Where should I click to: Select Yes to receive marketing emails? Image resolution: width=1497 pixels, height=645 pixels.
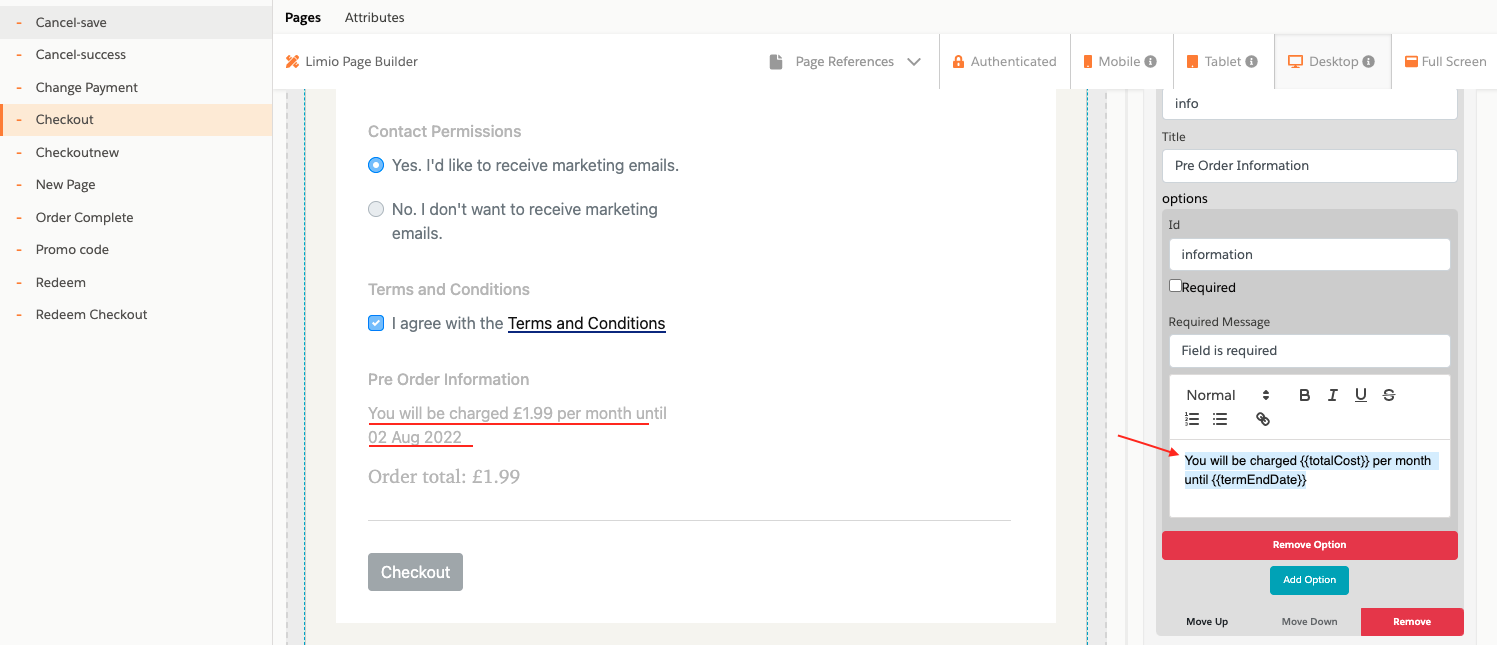coord(376,165)
